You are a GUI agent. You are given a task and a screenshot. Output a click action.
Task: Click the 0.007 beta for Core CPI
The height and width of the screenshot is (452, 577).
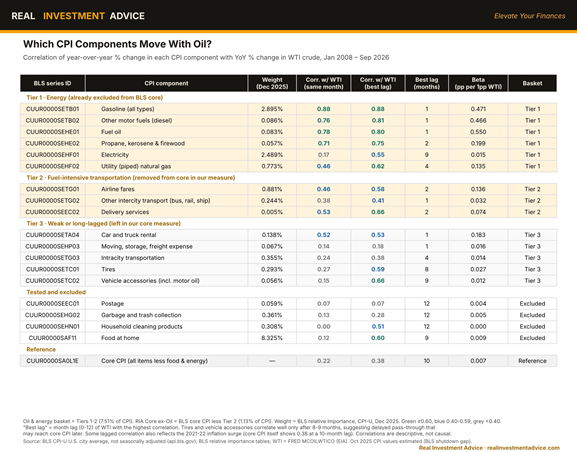point(478,361)
